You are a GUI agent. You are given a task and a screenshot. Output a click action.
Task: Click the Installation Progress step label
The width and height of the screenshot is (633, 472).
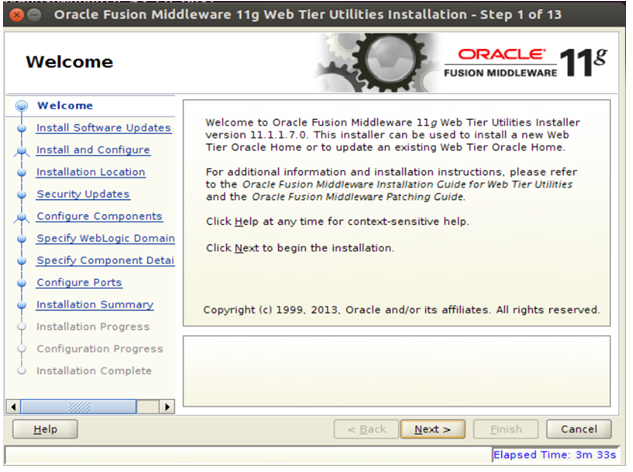pos(93,327)
